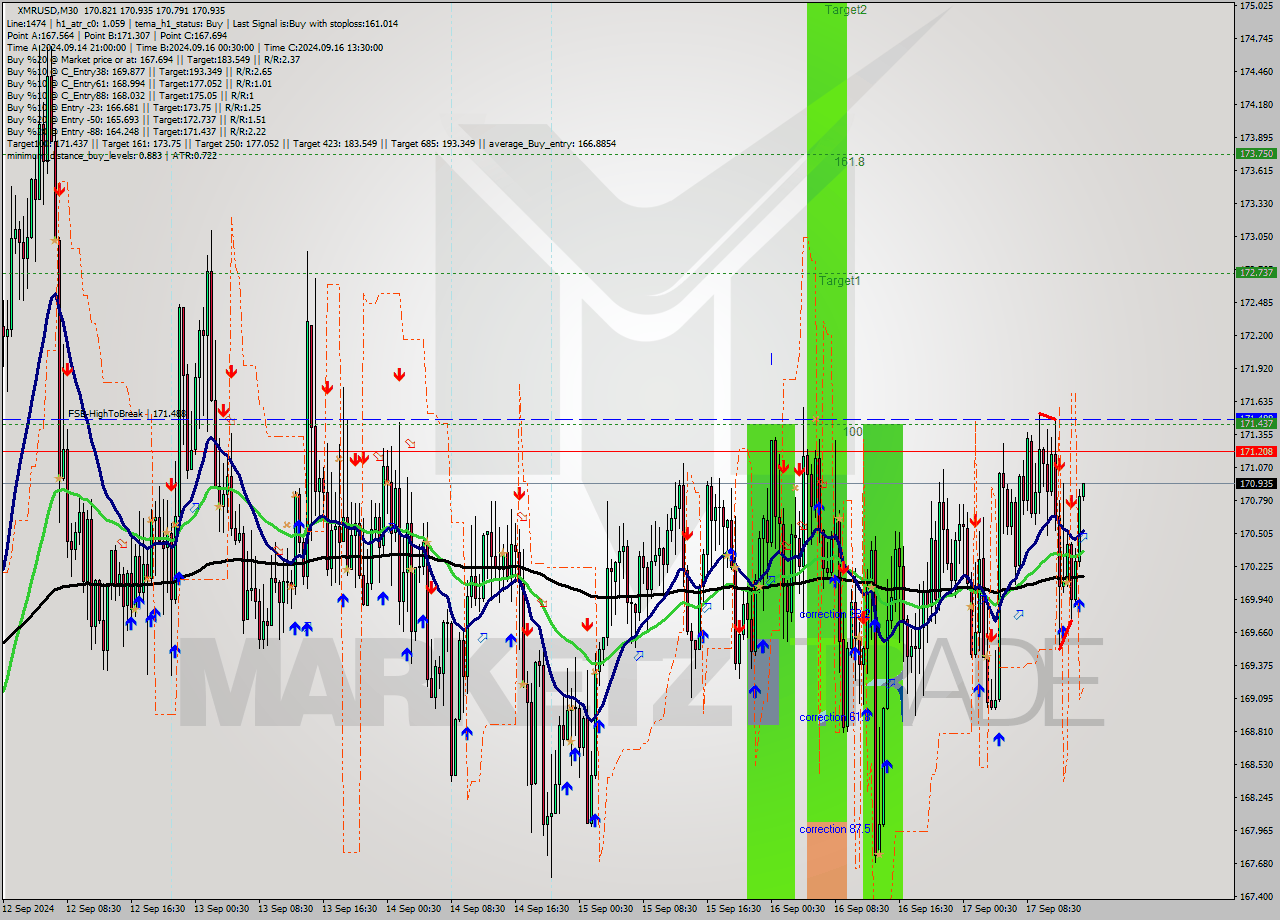Click the 'Target 685: 193.349' text

435,144
